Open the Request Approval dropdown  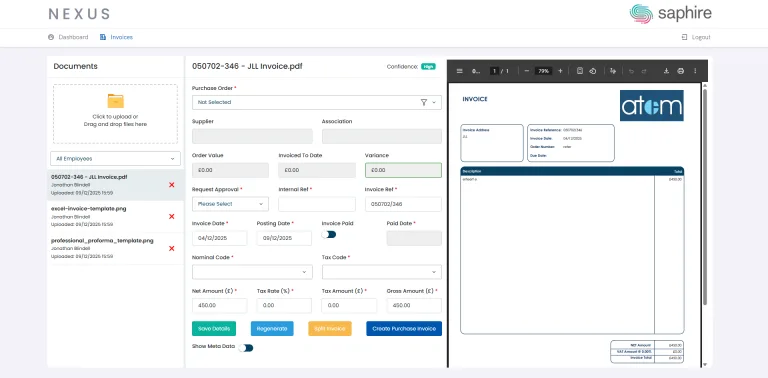click(x=230, y=204)
